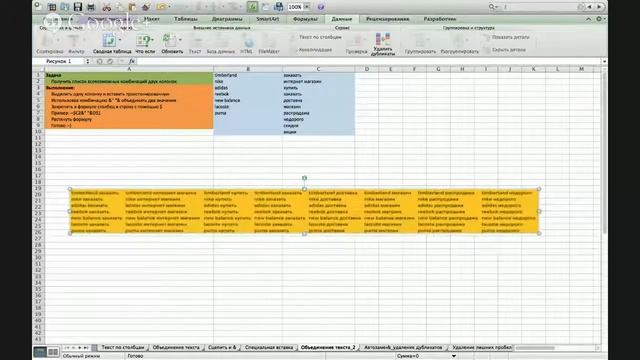Select sheet tab Автозамен&_удаление дубликатов
Image resolution: width=640 pixels, height=360 pixels.
(x=403, y=347)
